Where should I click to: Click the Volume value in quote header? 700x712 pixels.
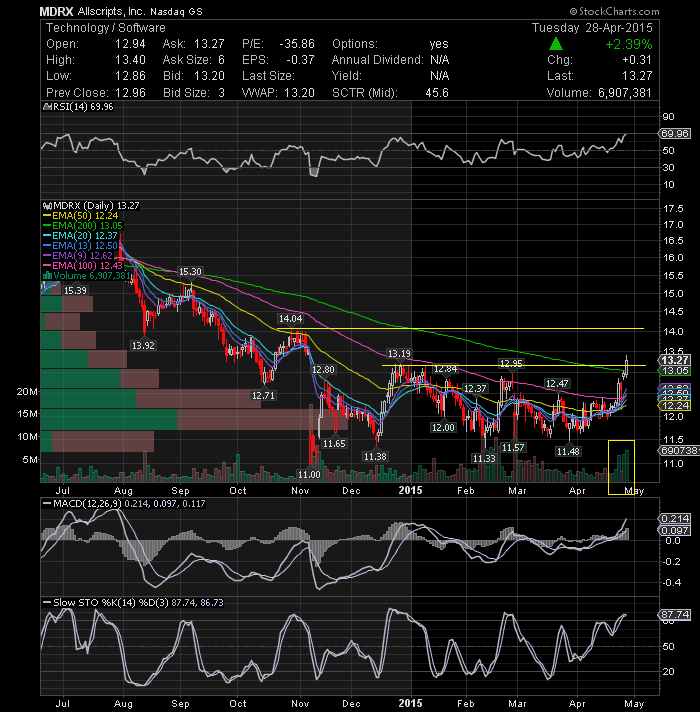625,93
